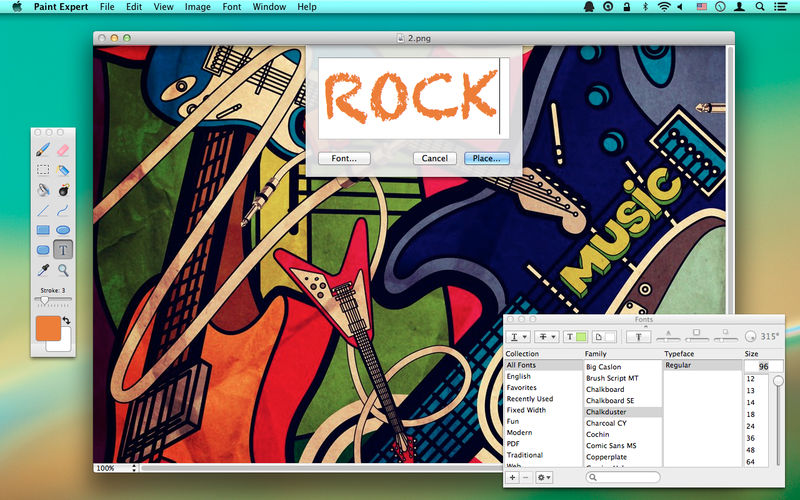Click the Place... button
800x500 pixels.
(x=487, y=158)
